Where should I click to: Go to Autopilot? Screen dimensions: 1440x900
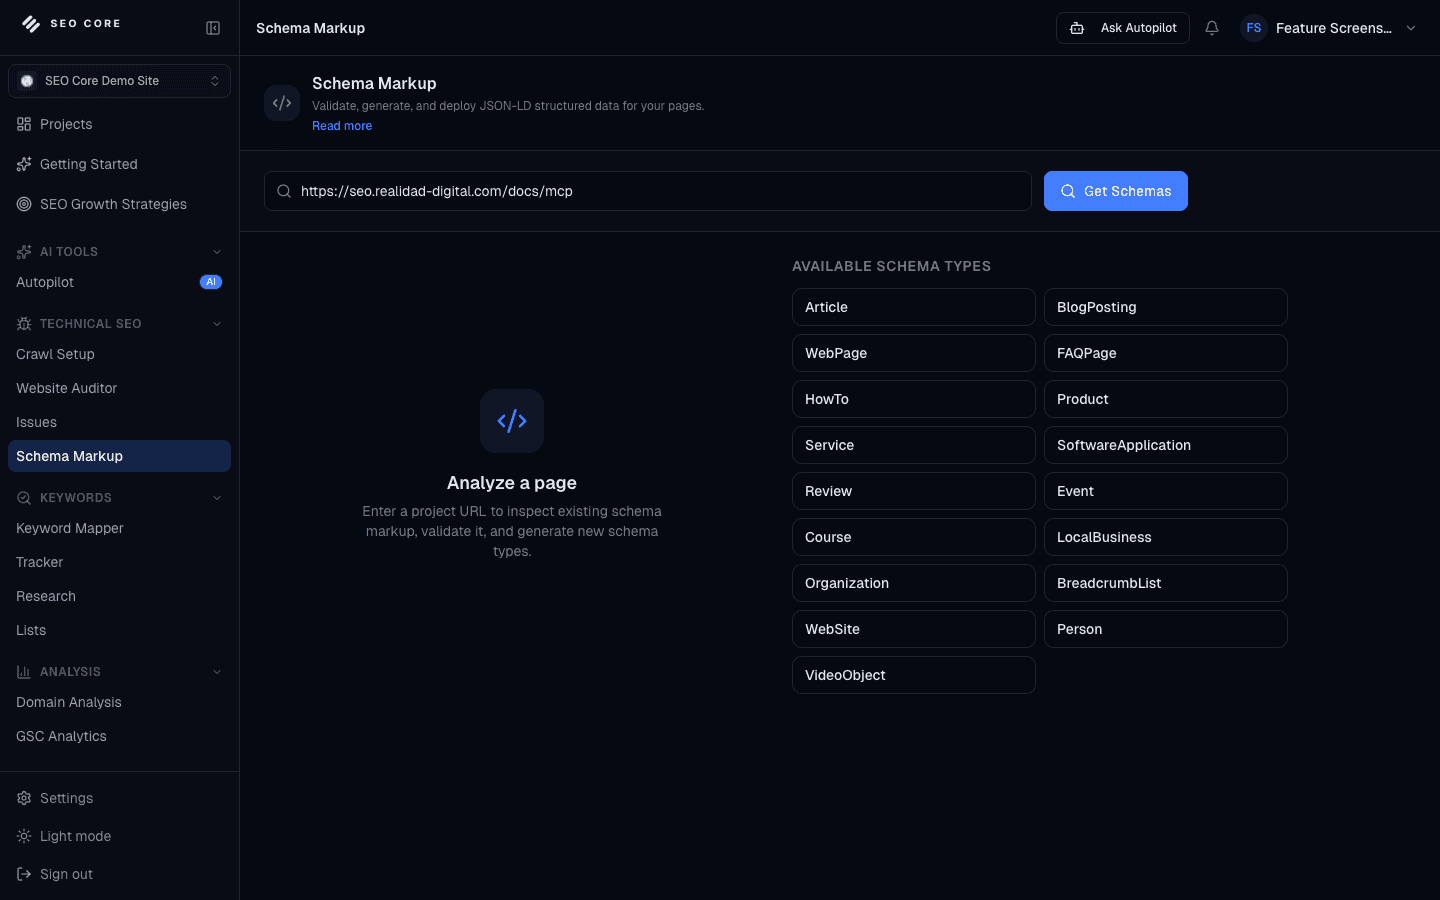click(x=119, y=282)
